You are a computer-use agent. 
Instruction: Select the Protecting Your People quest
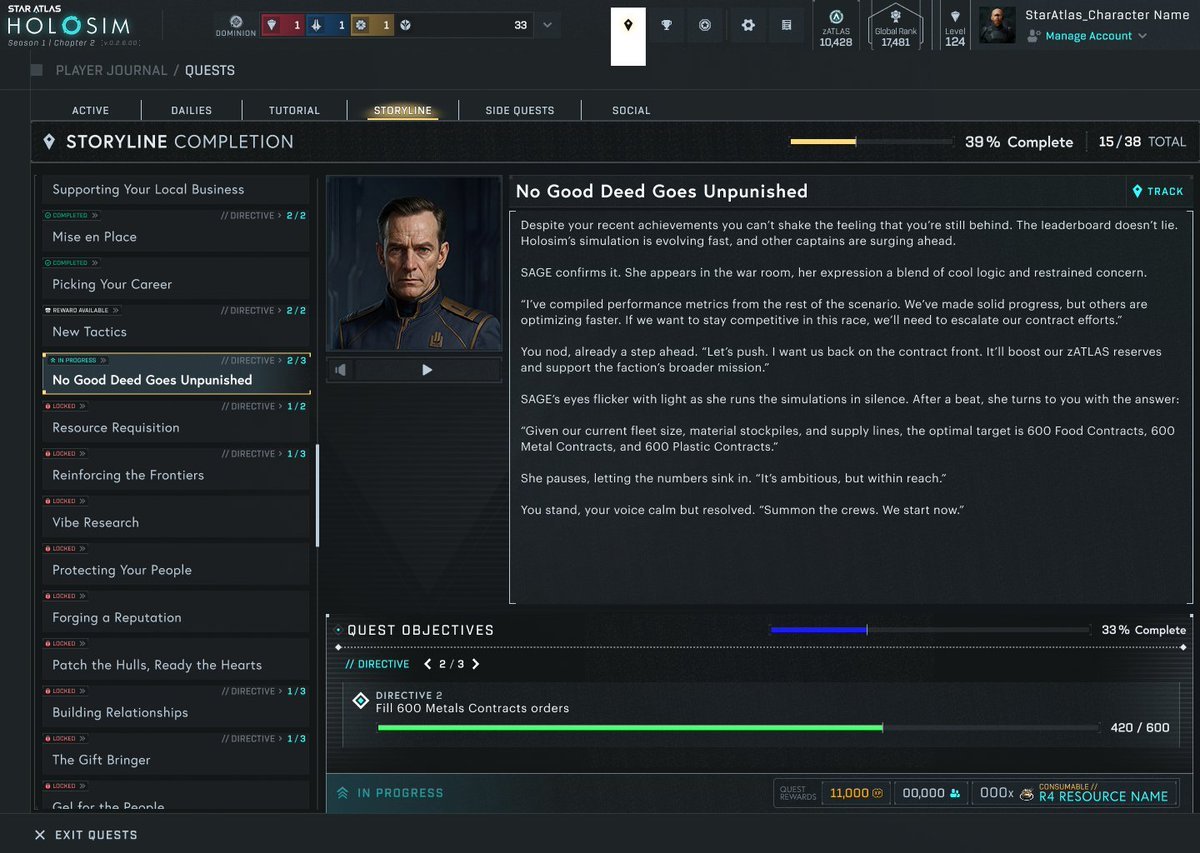[176, 562]
